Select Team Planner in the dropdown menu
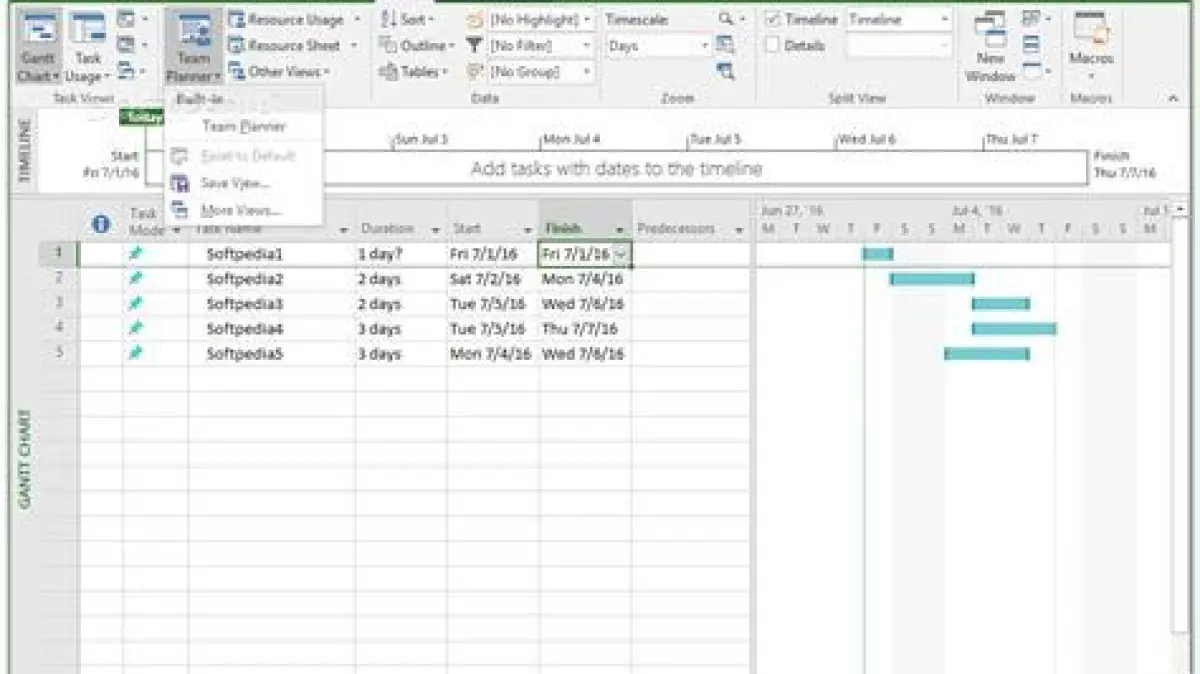 click(x=243, y=127)
